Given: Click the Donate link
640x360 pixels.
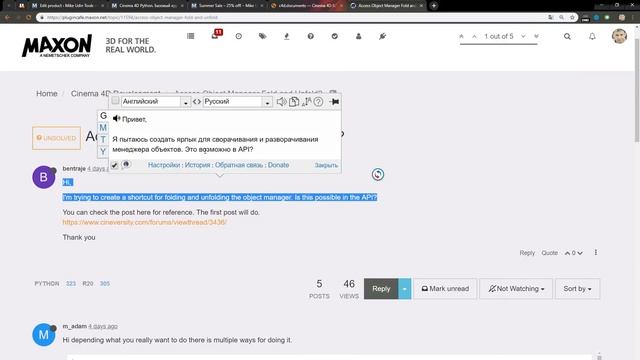Looking at the screenshot, I should pyautogui.click(x=278, y=165).
